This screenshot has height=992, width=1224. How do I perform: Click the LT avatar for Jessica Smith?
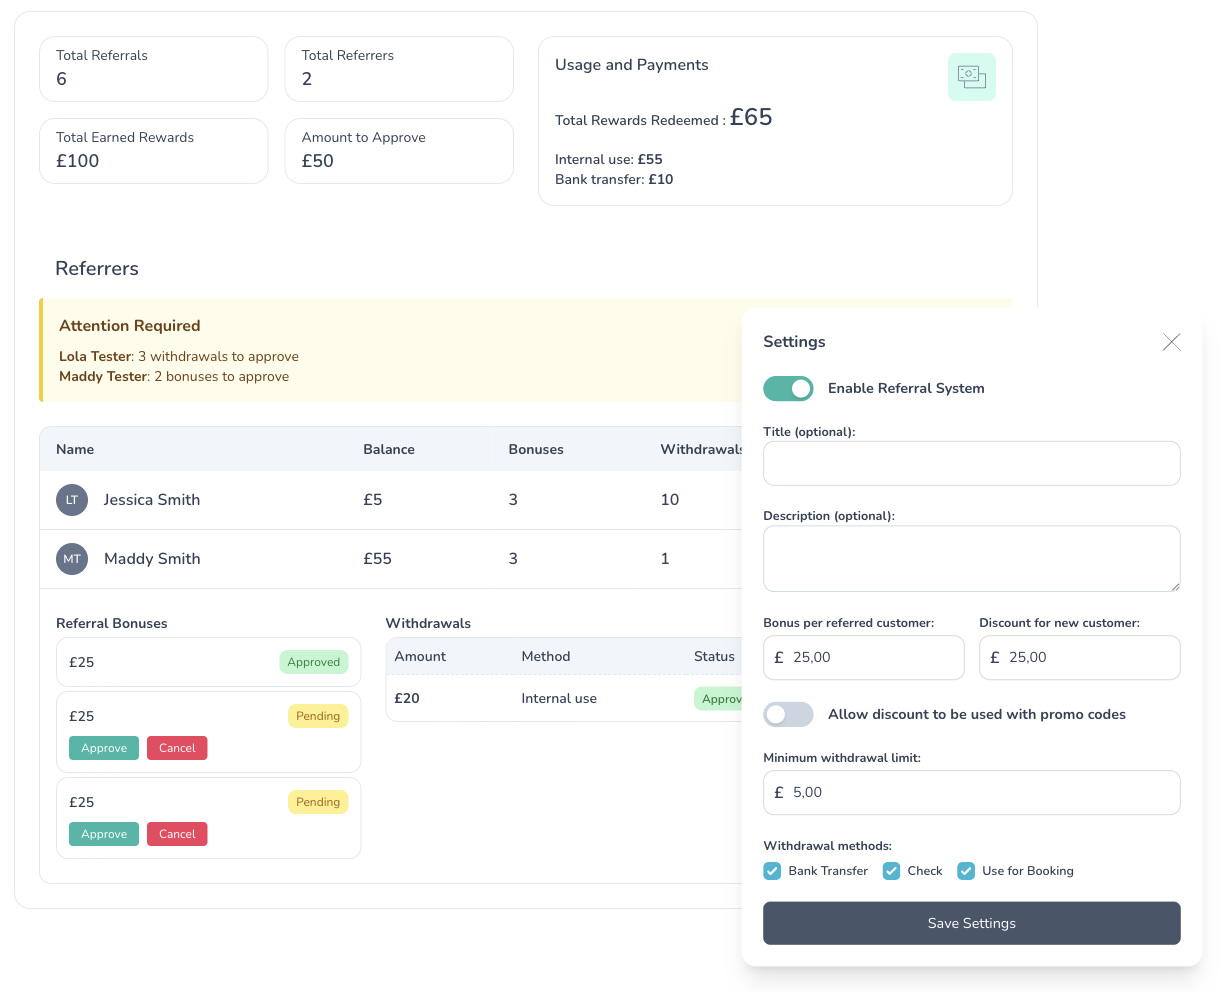pos(72,500)
